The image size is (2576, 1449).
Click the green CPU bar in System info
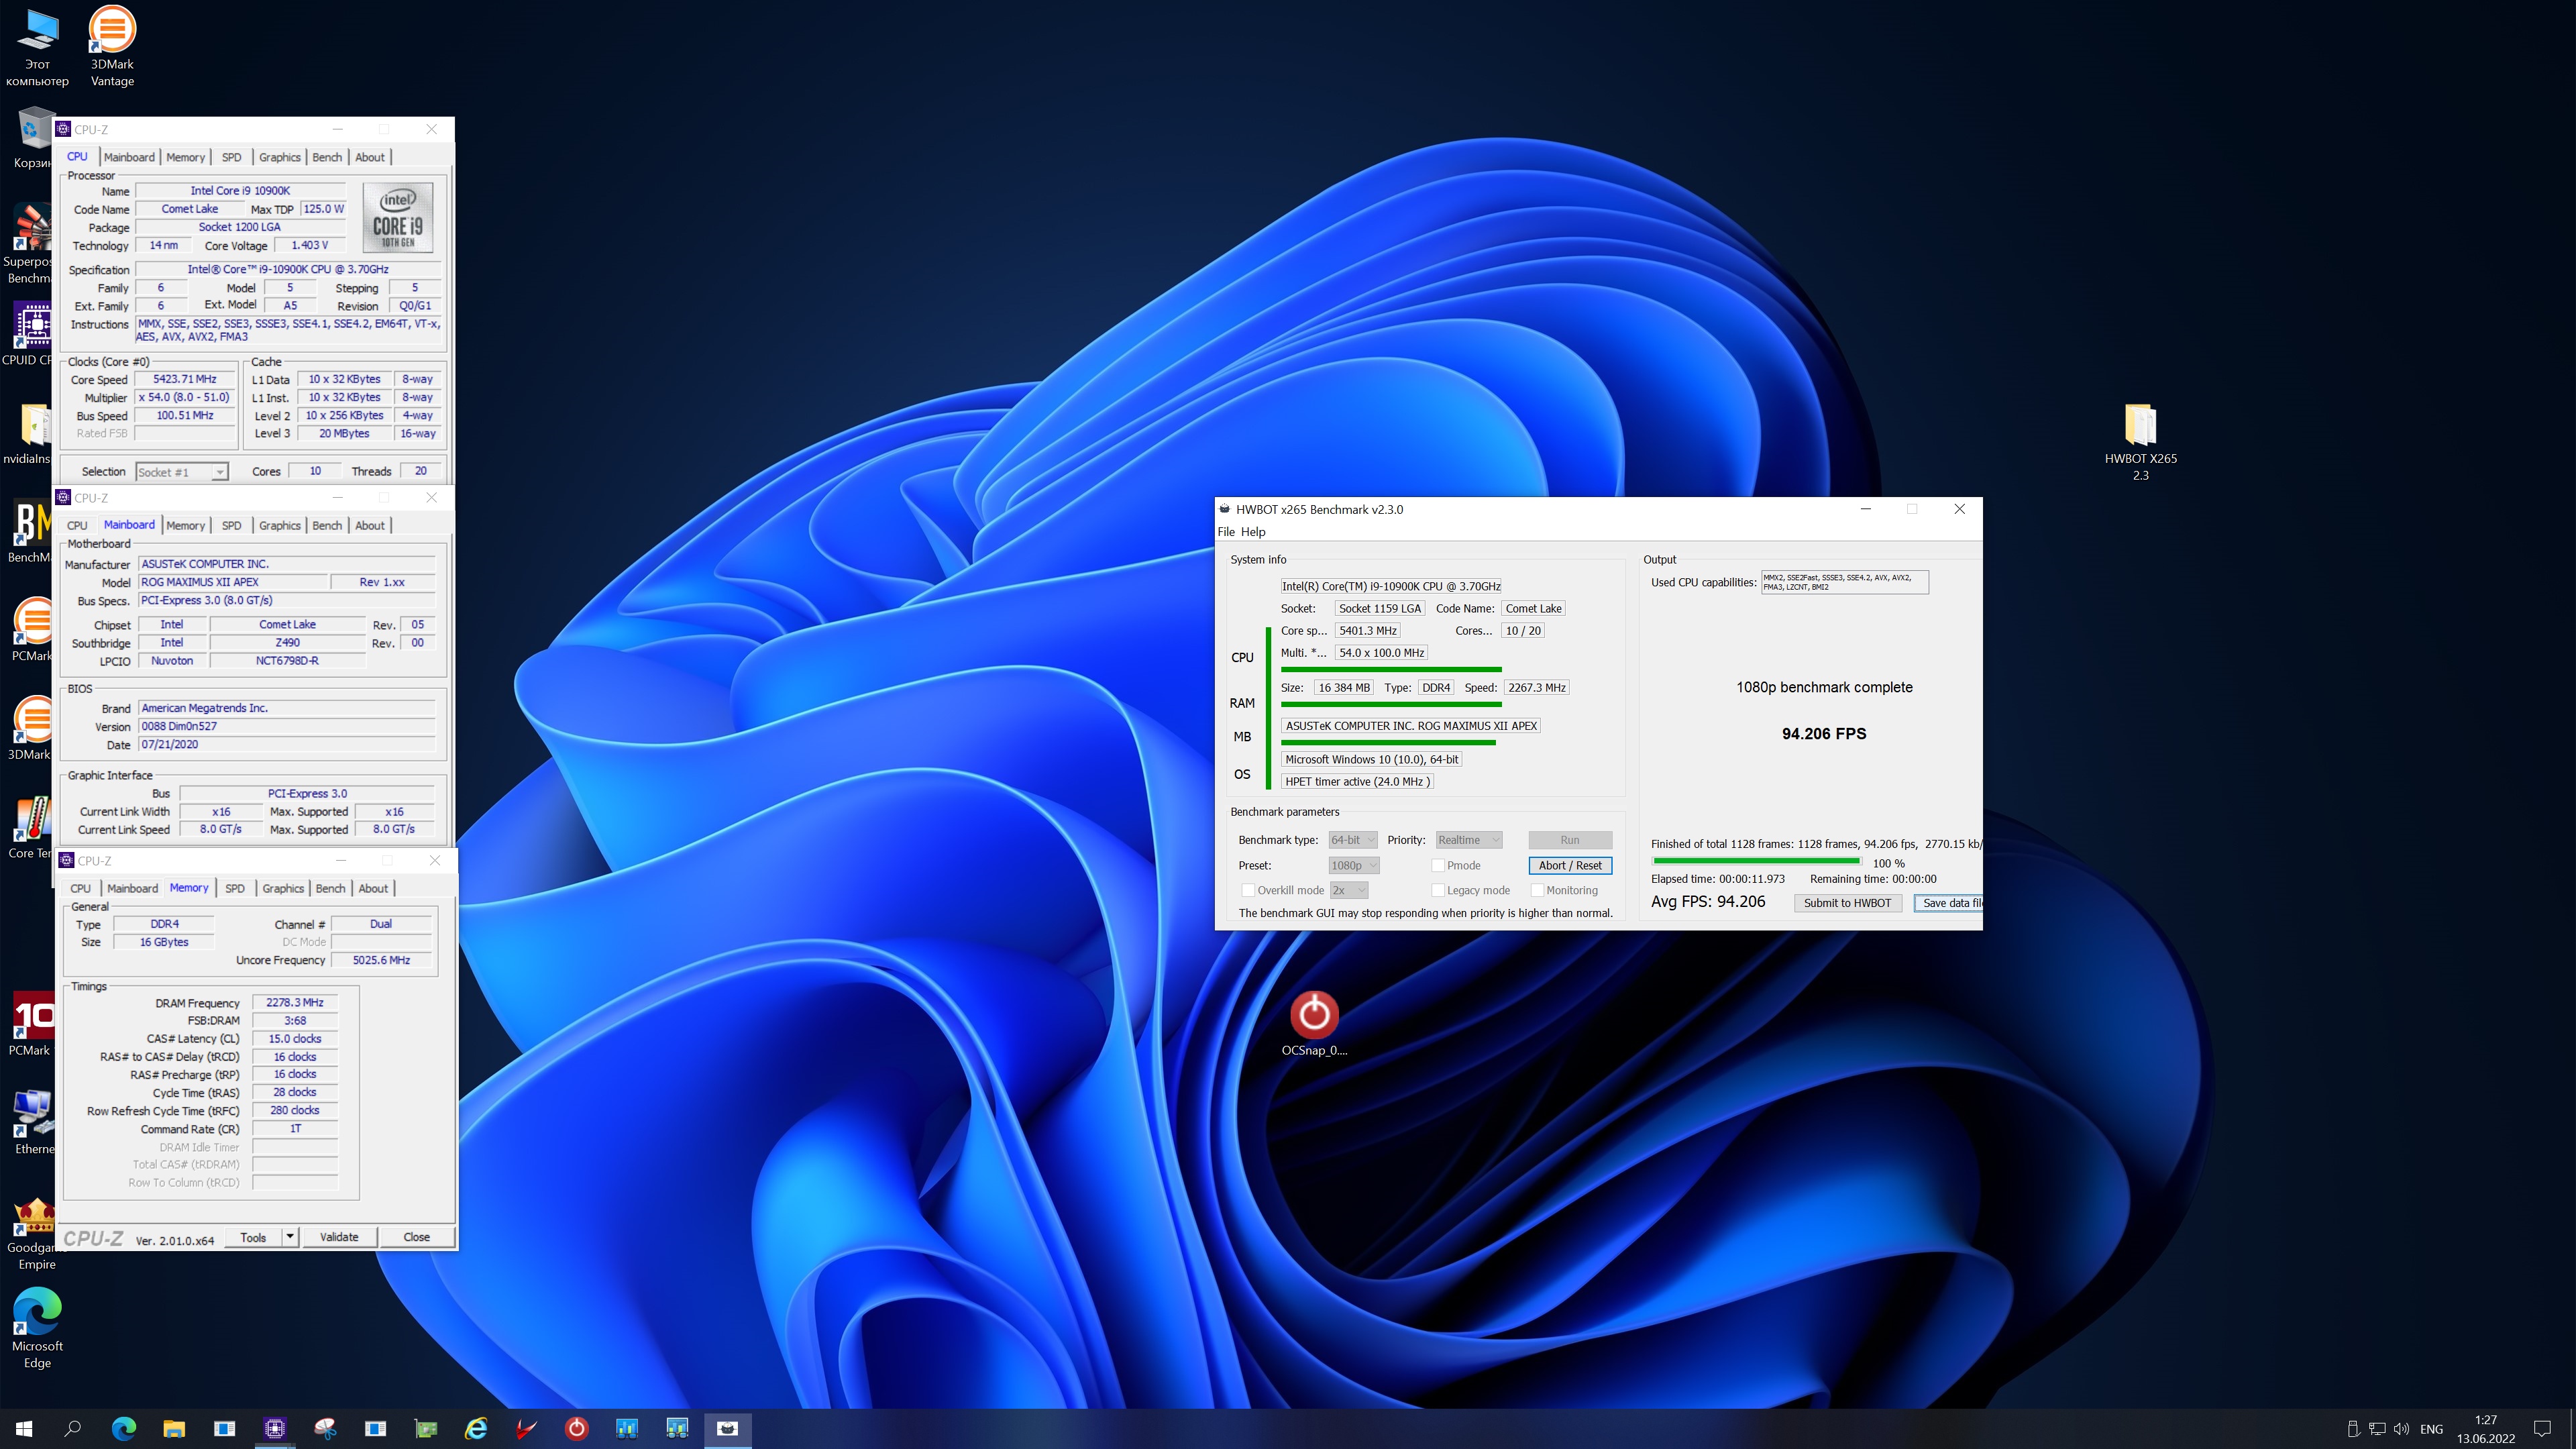pyautogui.click(x=1391, y=669)
